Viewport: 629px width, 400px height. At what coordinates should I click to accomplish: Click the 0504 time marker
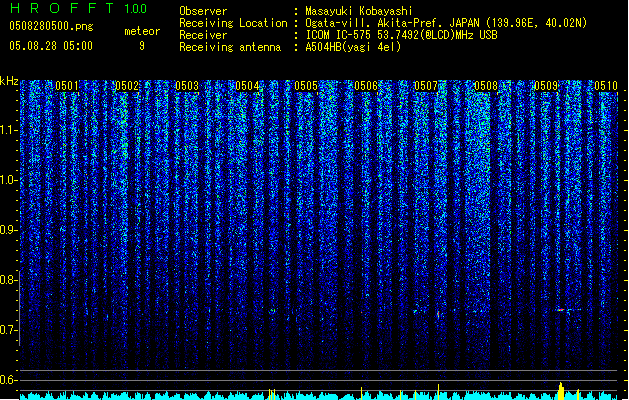(247, 86)
